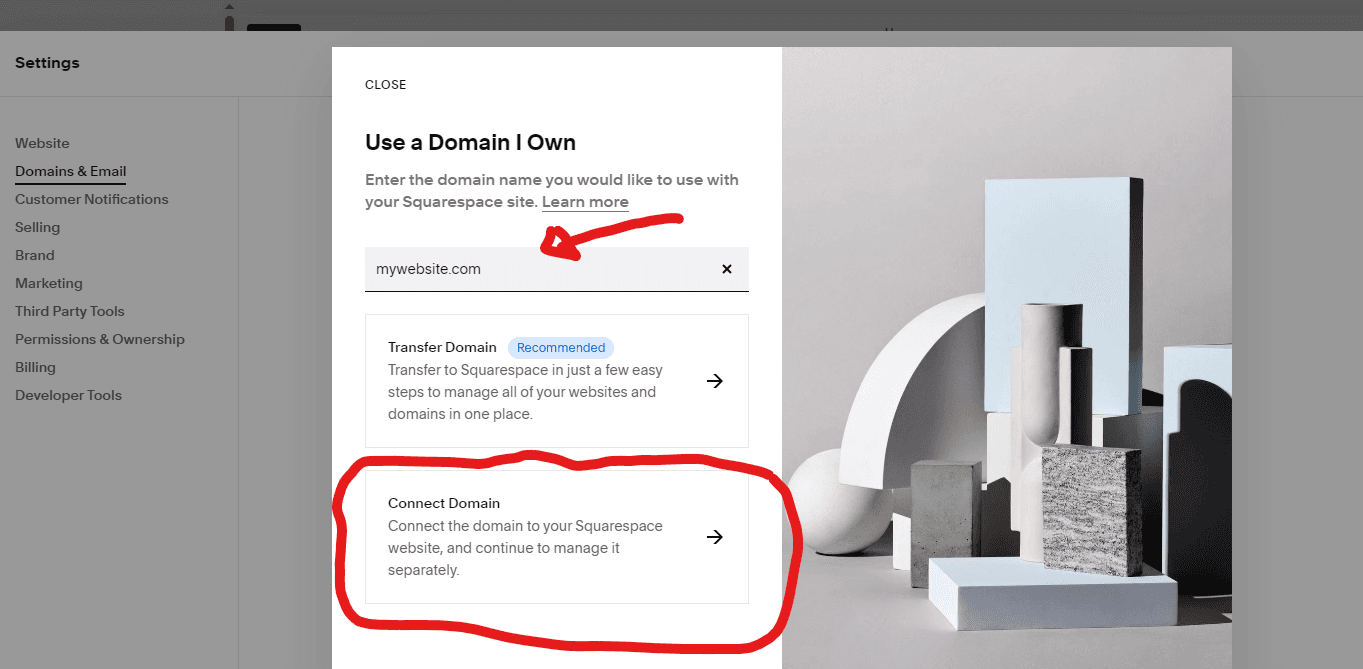Screen dimensions: 1363x669
Task: Dismiss the dialog with CLOSE
Action: (x=385, y=85)
